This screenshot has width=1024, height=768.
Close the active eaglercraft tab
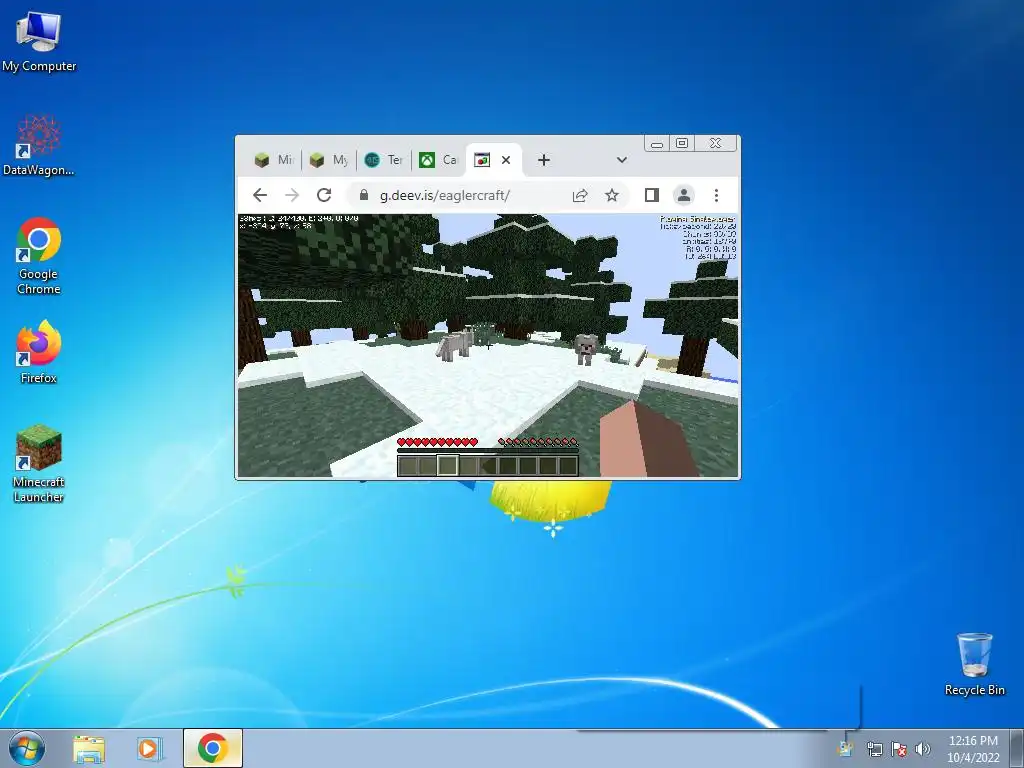[505, 160]
